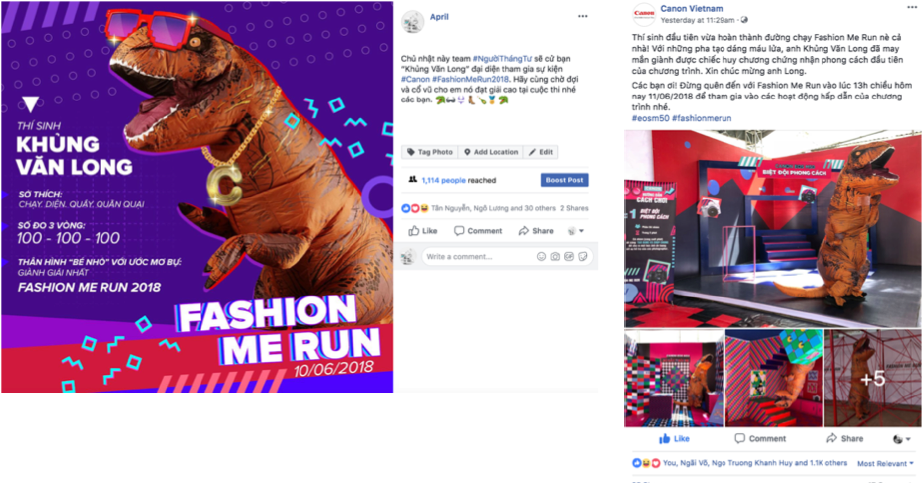Like April's post with thumbs-up

pyautogui.click(x=423, y=231)
